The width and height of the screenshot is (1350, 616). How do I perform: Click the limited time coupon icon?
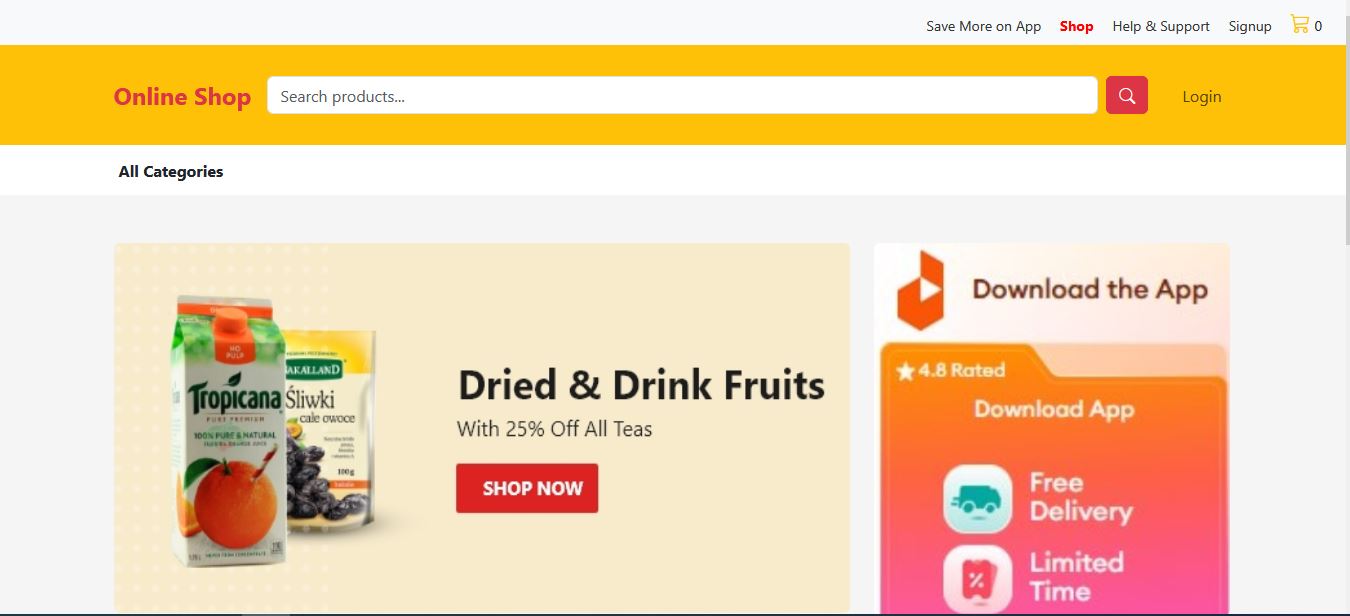[x=978, y=579]
